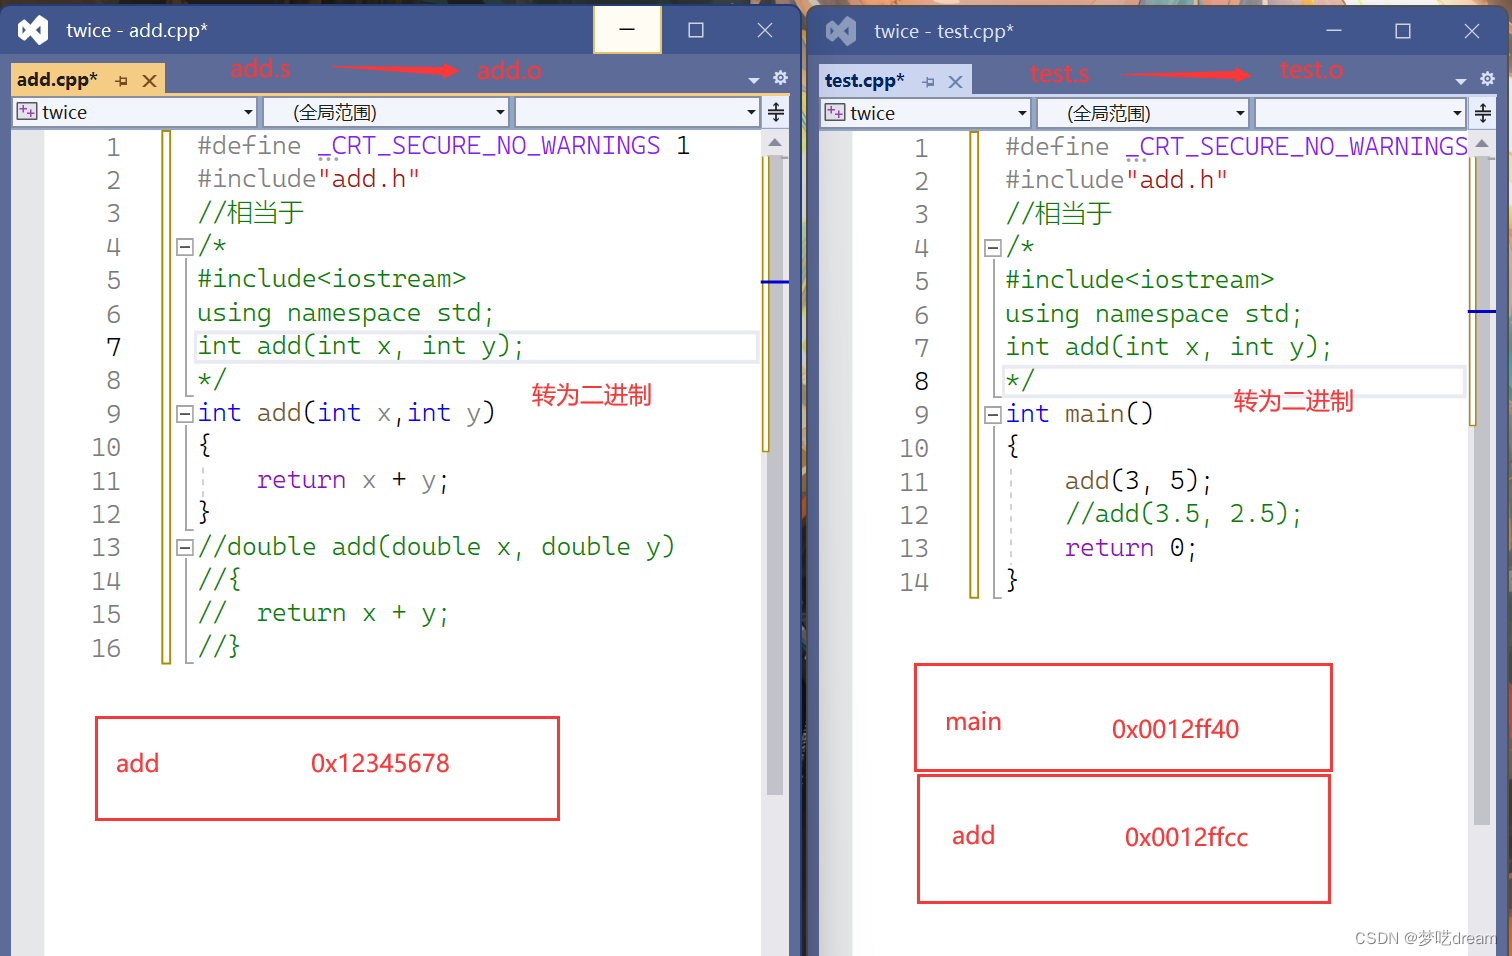This screenshot has width=1512, height=956.
Task: Split the add.cpp editor view
Action: (776, 112)
